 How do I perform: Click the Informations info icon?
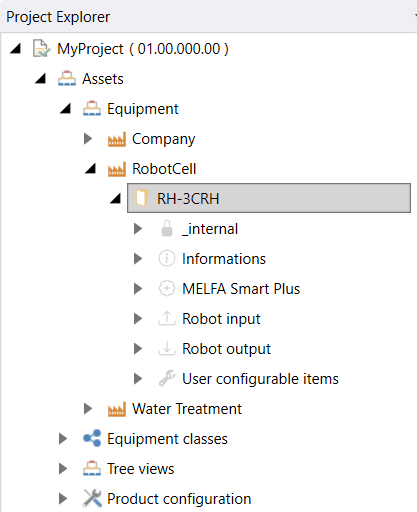click(167, 259)
